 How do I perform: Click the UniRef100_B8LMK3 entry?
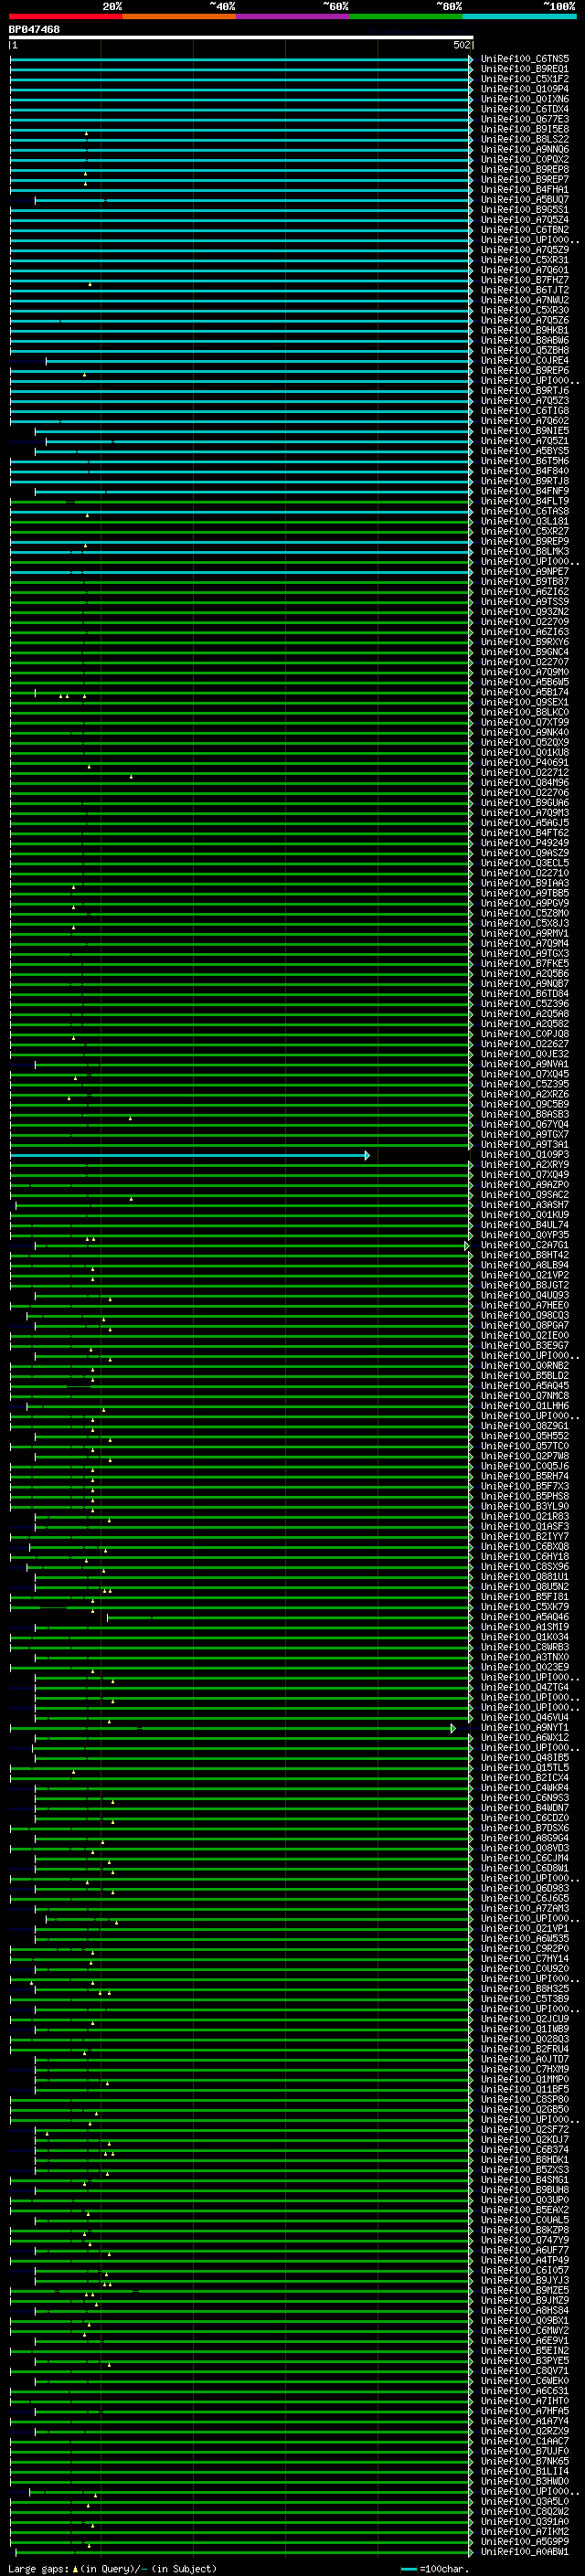pyautogui.click(x=525, y=552)
